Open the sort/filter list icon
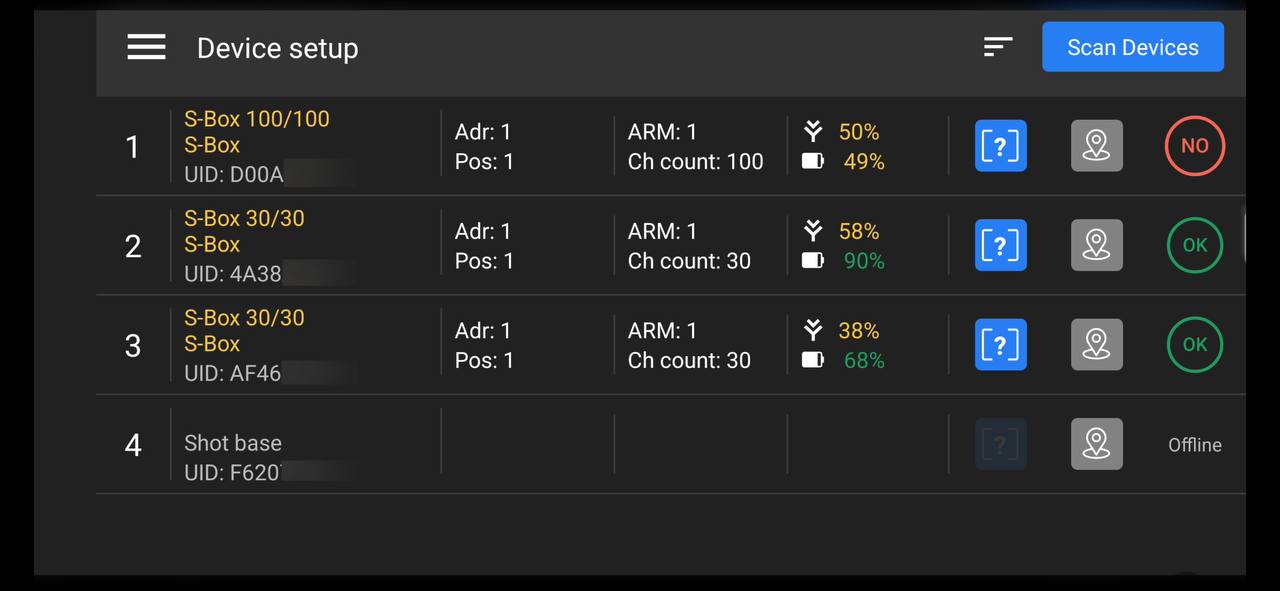Image resolution: width=1280 pixels, height=591 pixels. (997, 47)
